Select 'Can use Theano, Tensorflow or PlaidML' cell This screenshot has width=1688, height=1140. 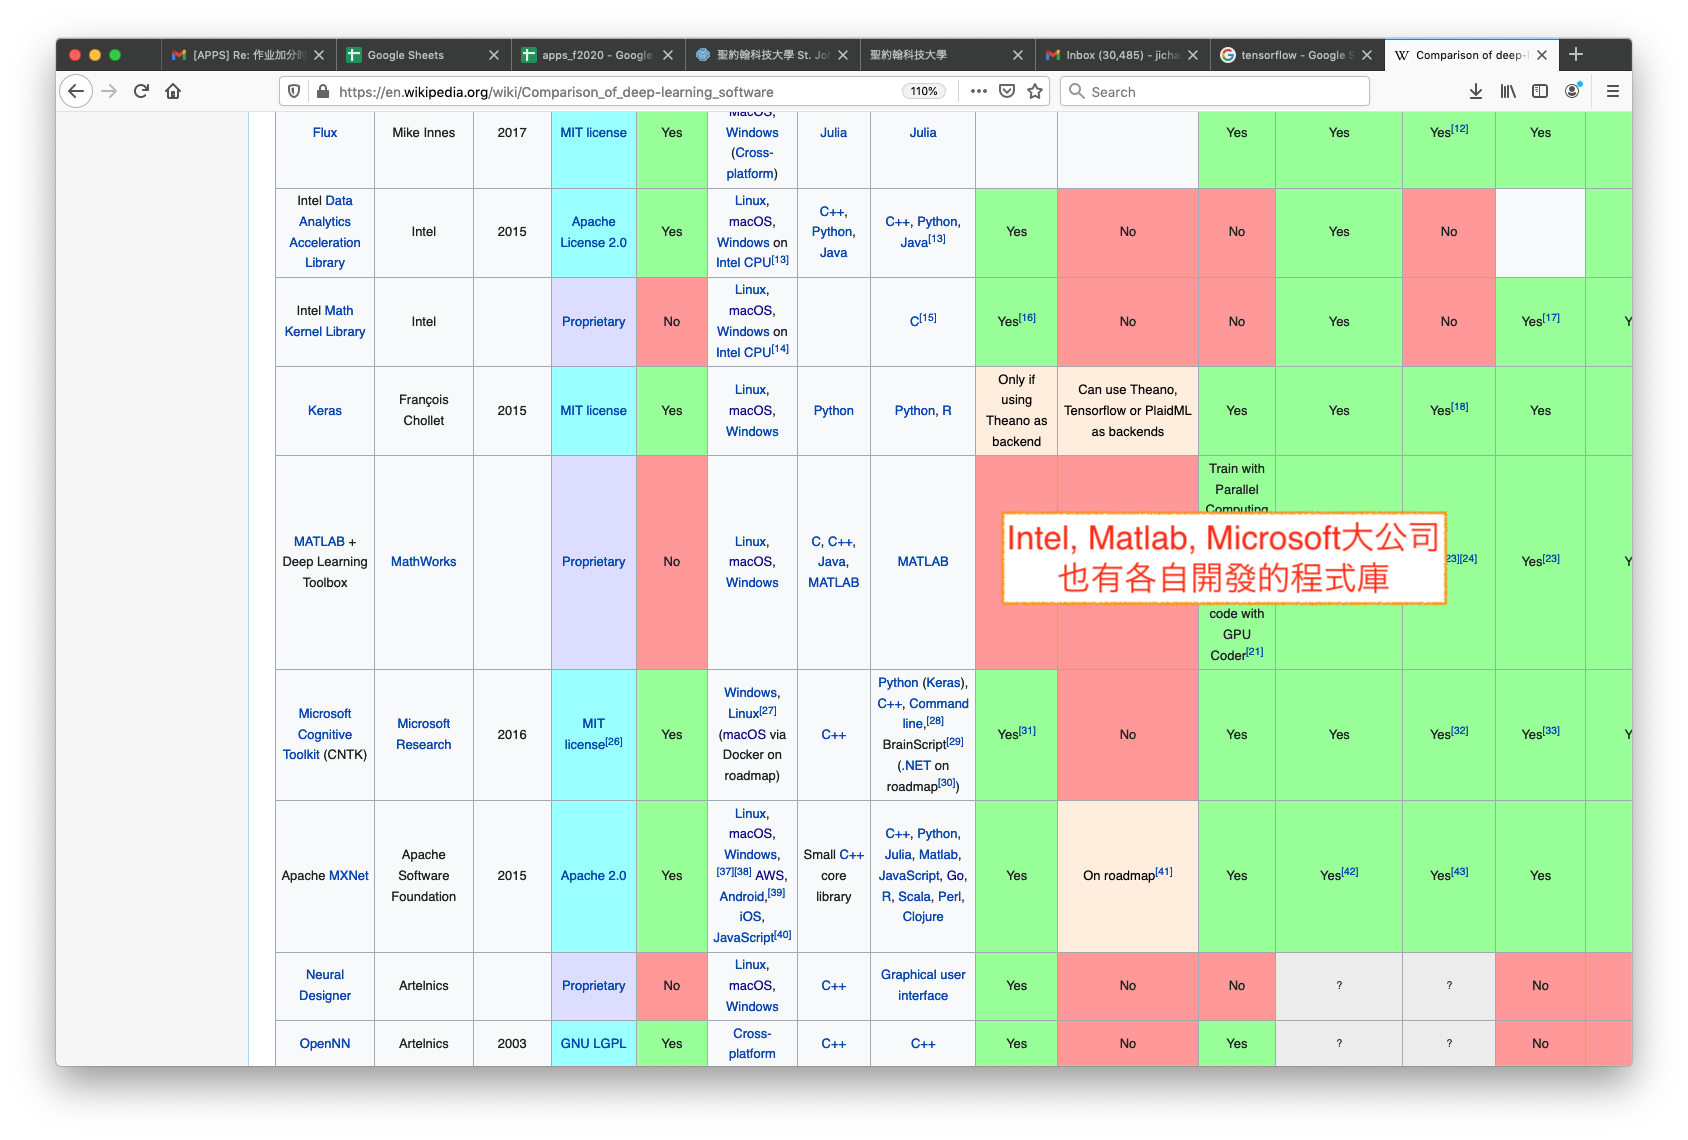[x=1128, y=410]
